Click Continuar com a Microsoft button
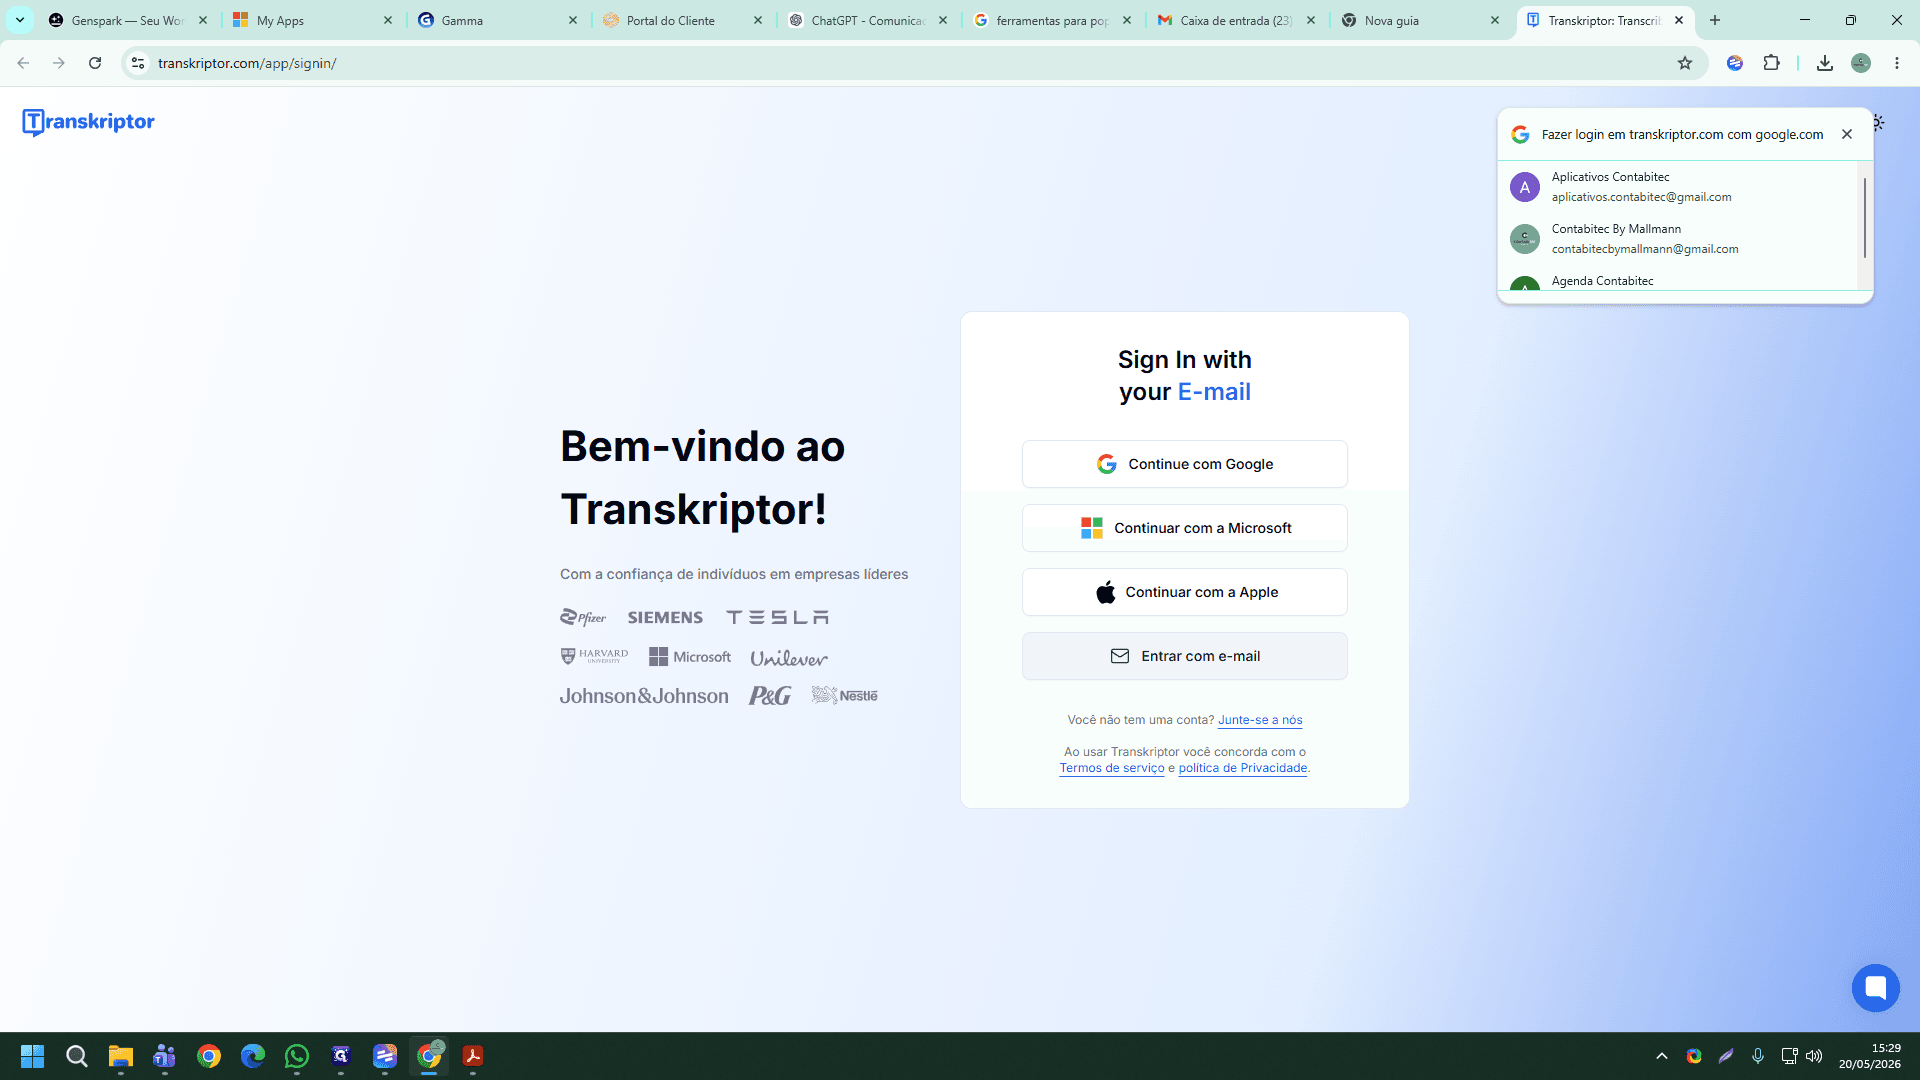 (x=1185, y=528)
